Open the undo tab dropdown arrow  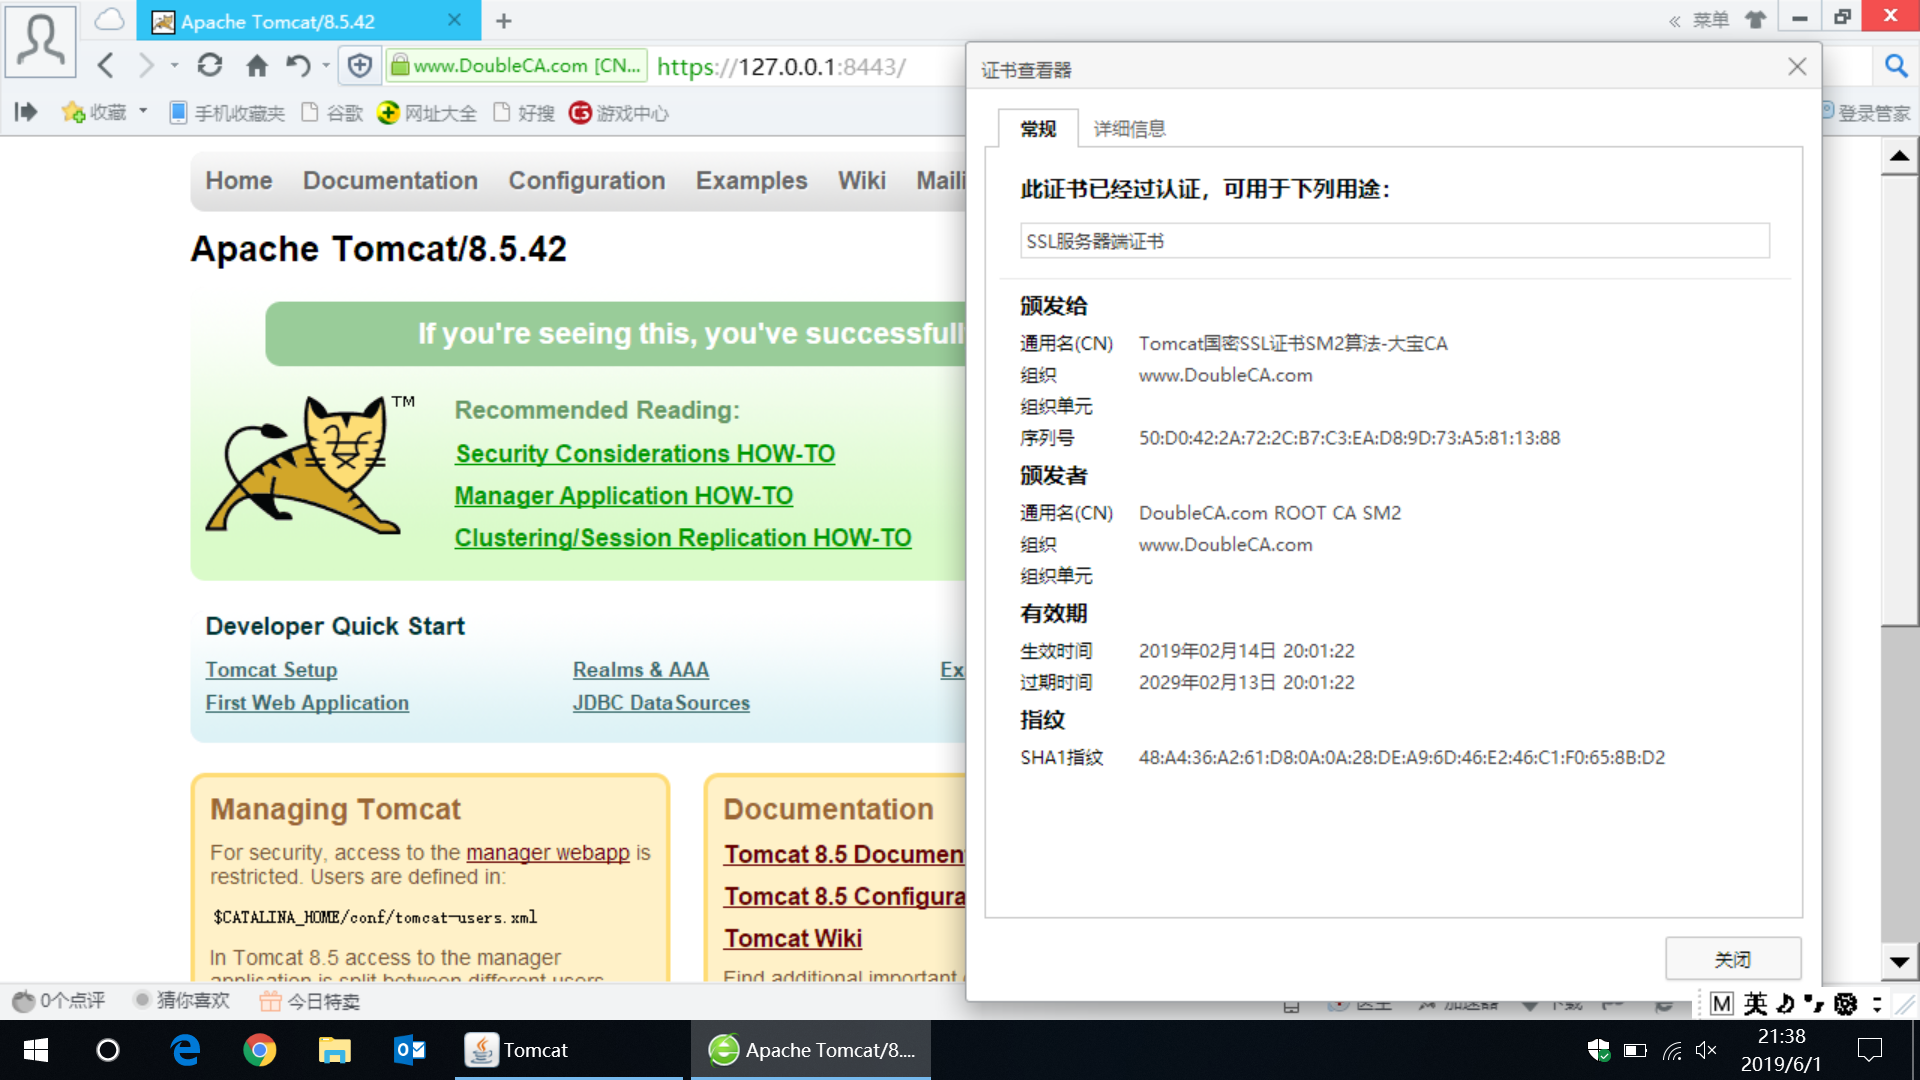tap(326, 66)
